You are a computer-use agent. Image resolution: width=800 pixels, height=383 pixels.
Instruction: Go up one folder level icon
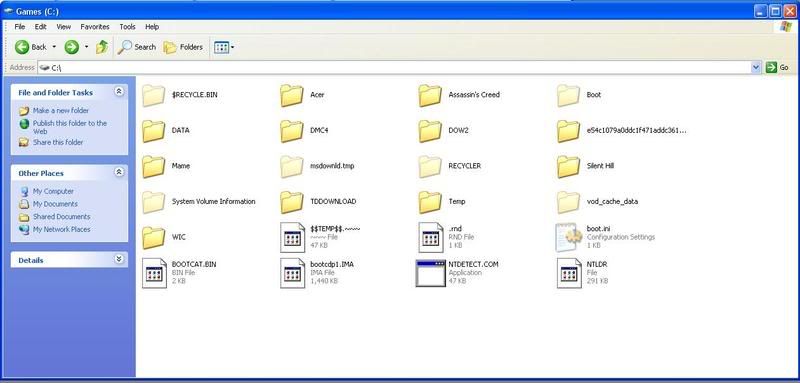pos(102,47)
